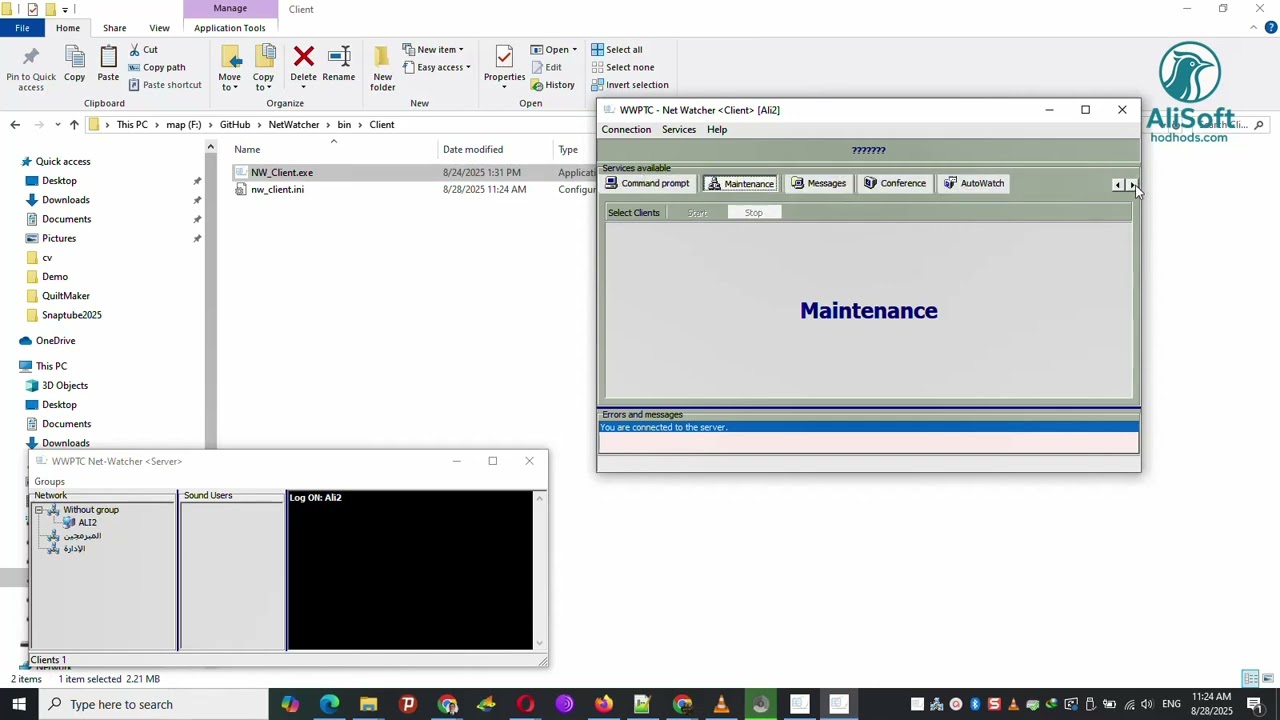1280x720 pixels.
Task: Select the NW_Client.exe file
Action: pyautogui.click(x=282, y=172)
